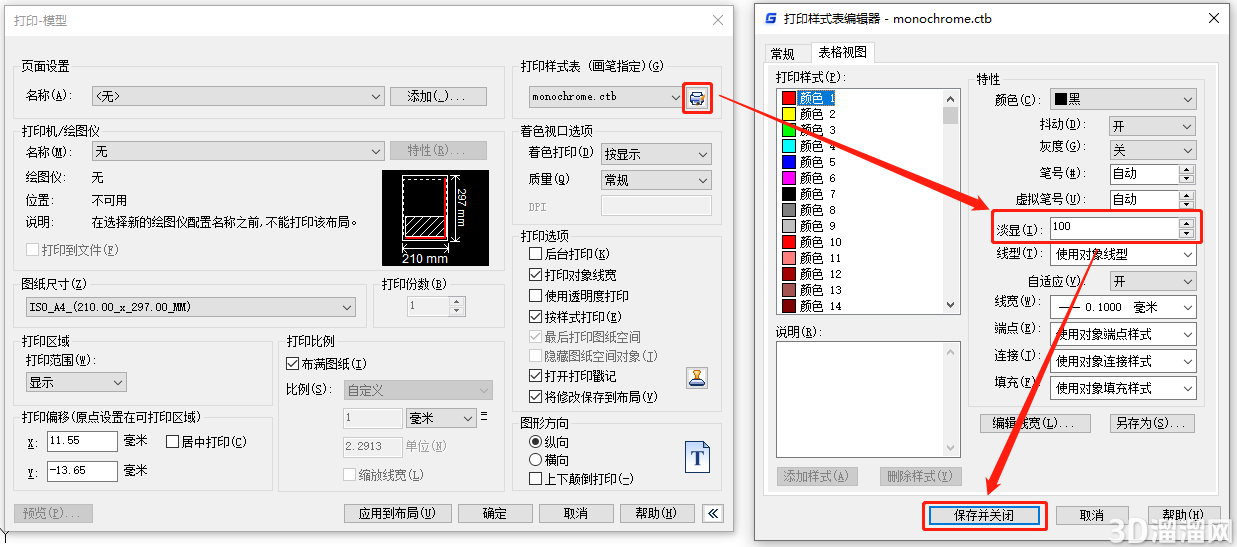This screenshot has width=1237, height=547.
Task: Open 毫米 unit dropdown in print scale
Action: (442, 418)
